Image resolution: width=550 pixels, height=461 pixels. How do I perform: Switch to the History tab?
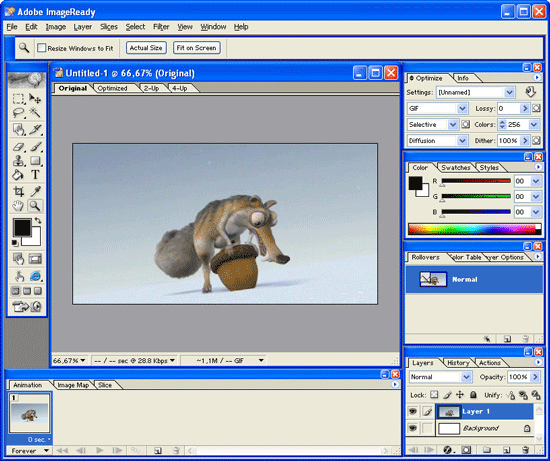[458, 363]
